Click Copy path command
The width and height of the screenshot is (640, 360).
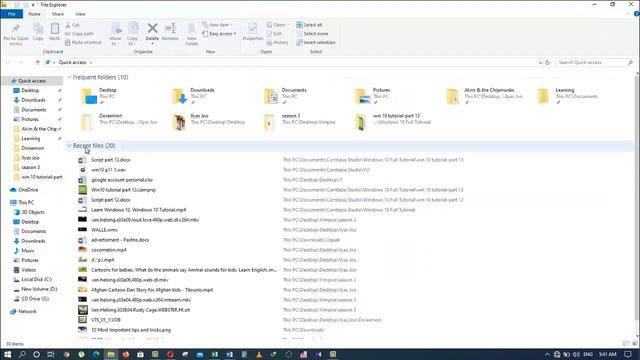(x=80, y=34)
